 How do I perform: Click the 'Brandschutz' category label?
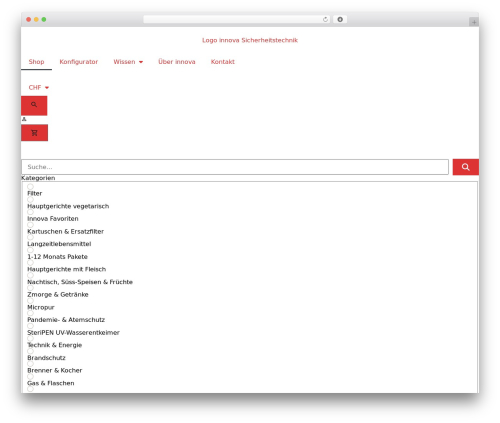46,358
